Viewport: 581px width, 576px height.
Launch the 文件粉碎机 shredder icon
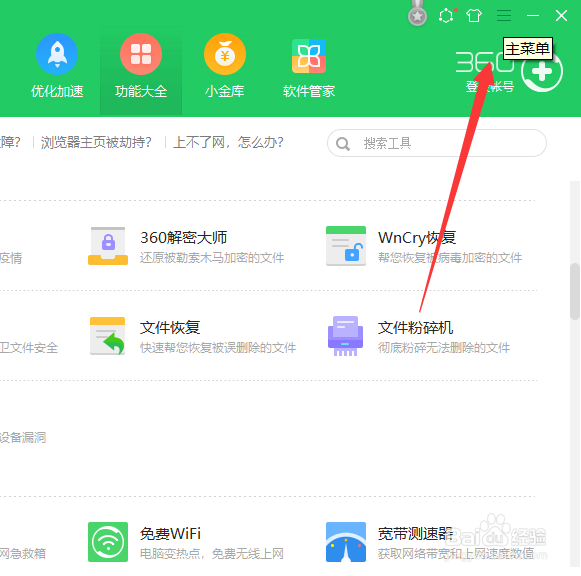click(345, 336)
